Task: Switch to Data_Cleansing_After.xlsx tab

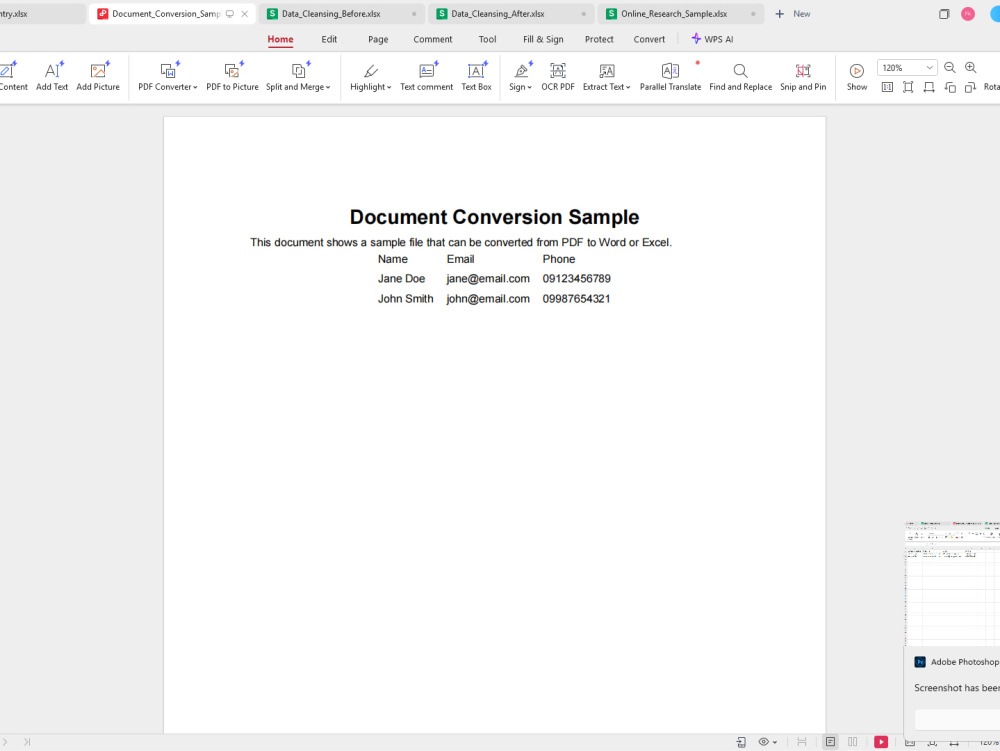Action: pos(511,13)
